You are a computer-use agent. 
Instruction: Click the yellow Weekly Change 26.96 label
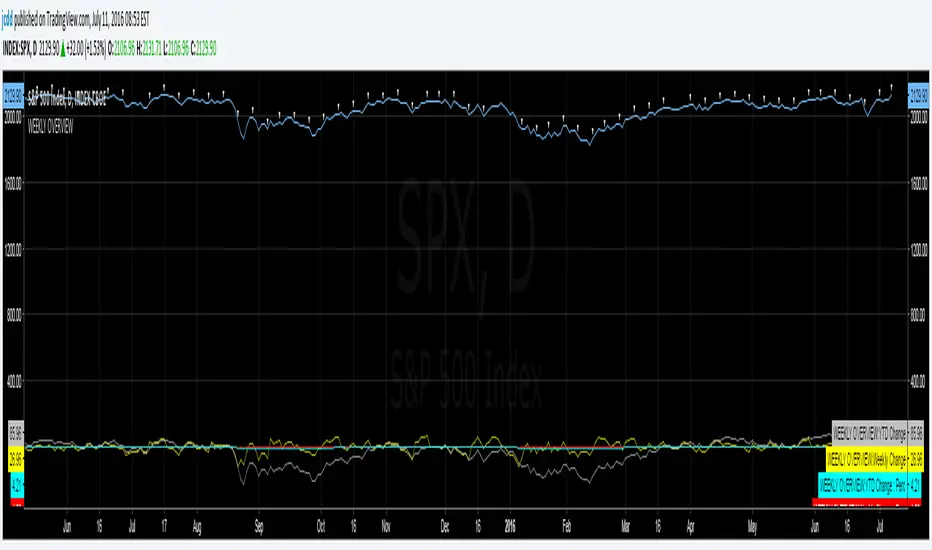(875, 459)
